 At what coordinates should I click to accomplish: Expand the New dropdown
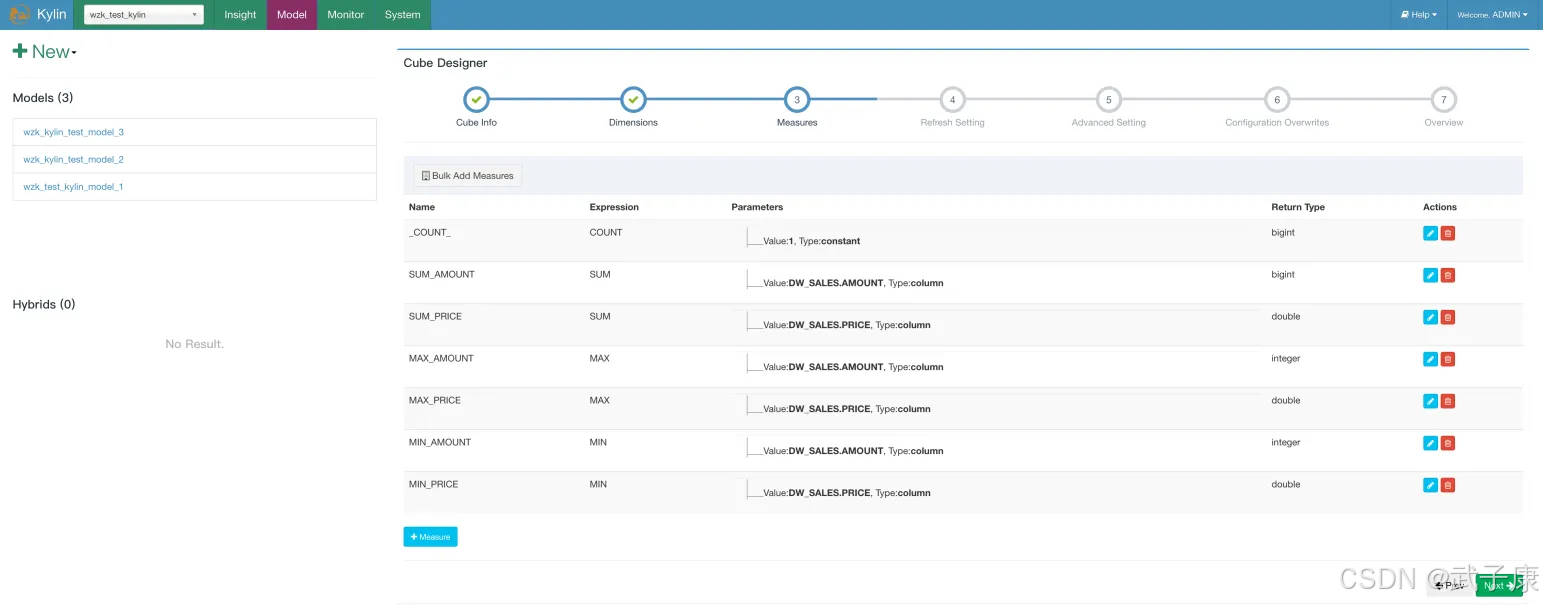coord(45,52)
